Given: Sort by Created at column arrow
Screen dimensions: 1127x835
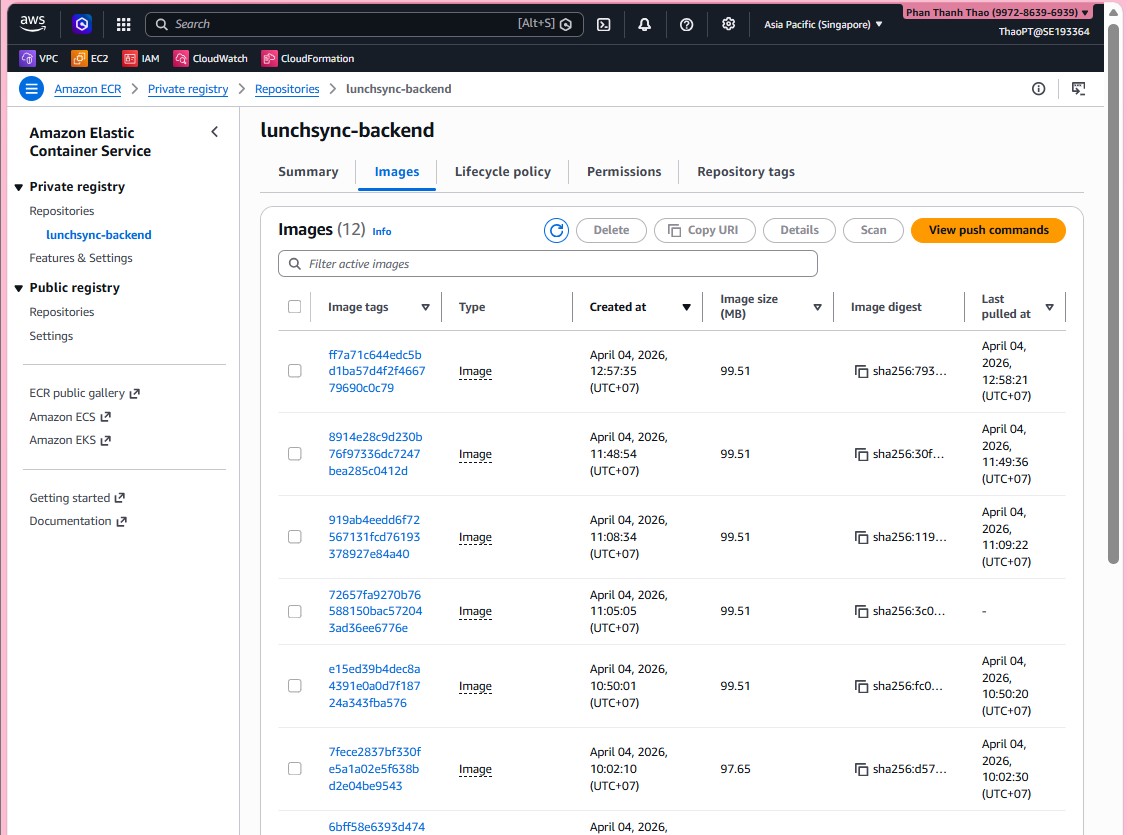Looking at the screenshot, I should 686,307.
